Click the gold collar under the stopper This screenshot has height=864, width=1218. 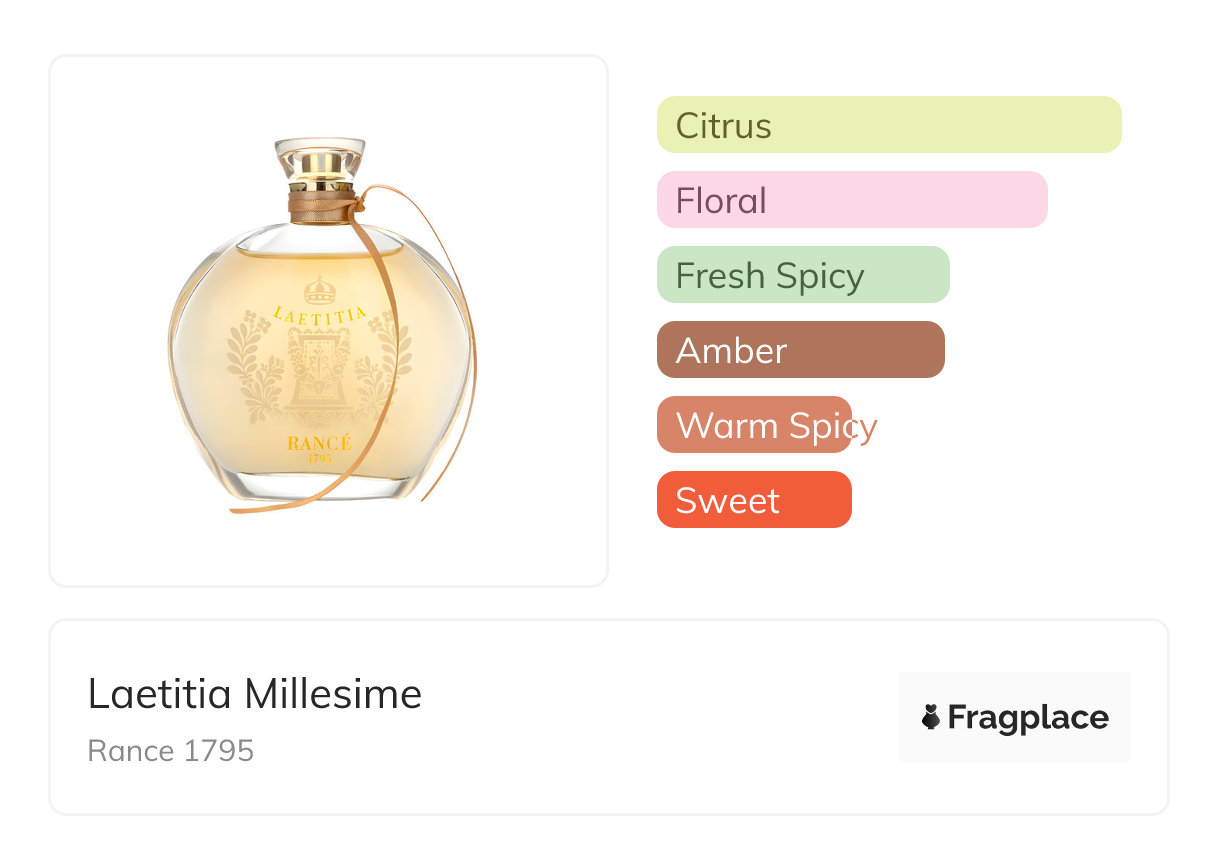point(320,185)
